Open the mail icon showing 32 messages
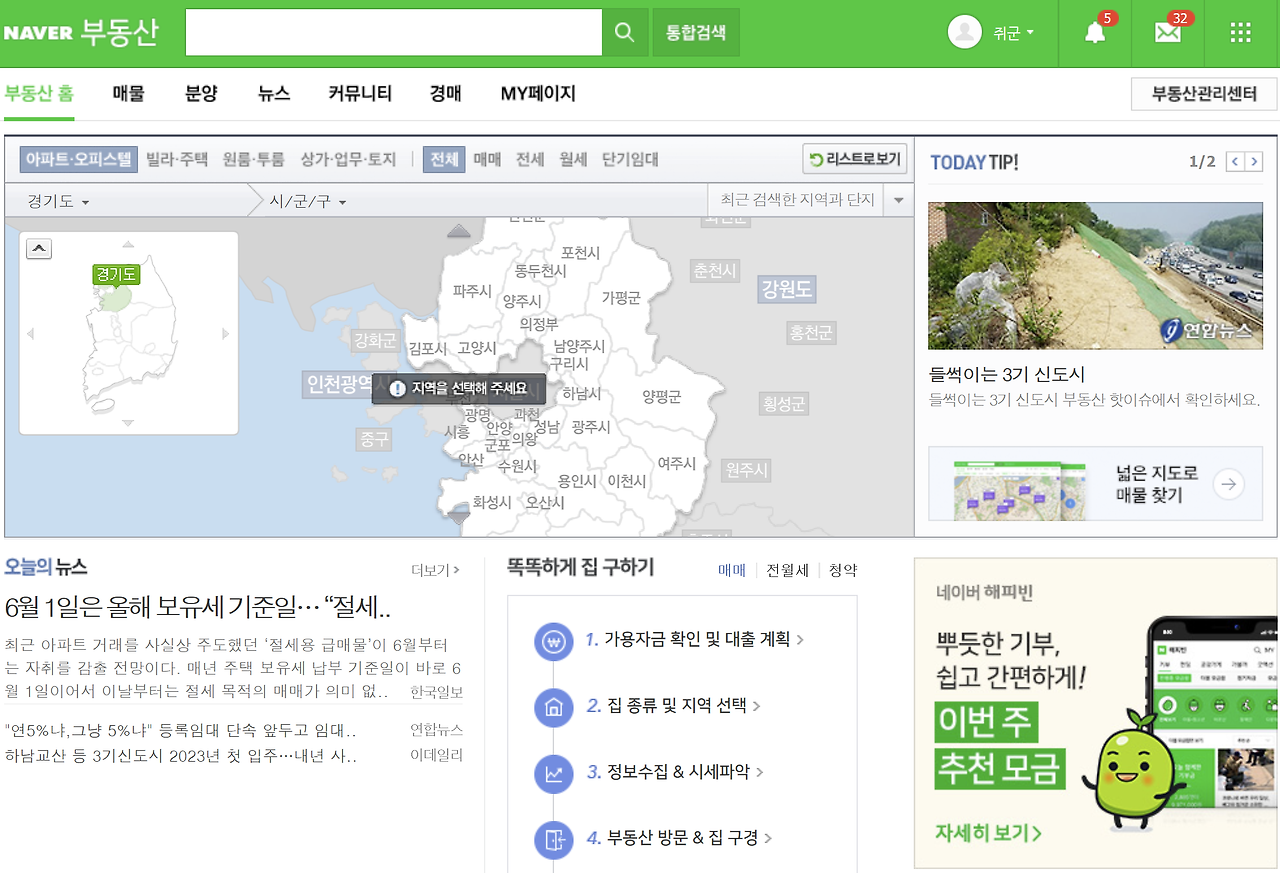1280x873 pixels. pyautogui.click(x=1167, y=33)
